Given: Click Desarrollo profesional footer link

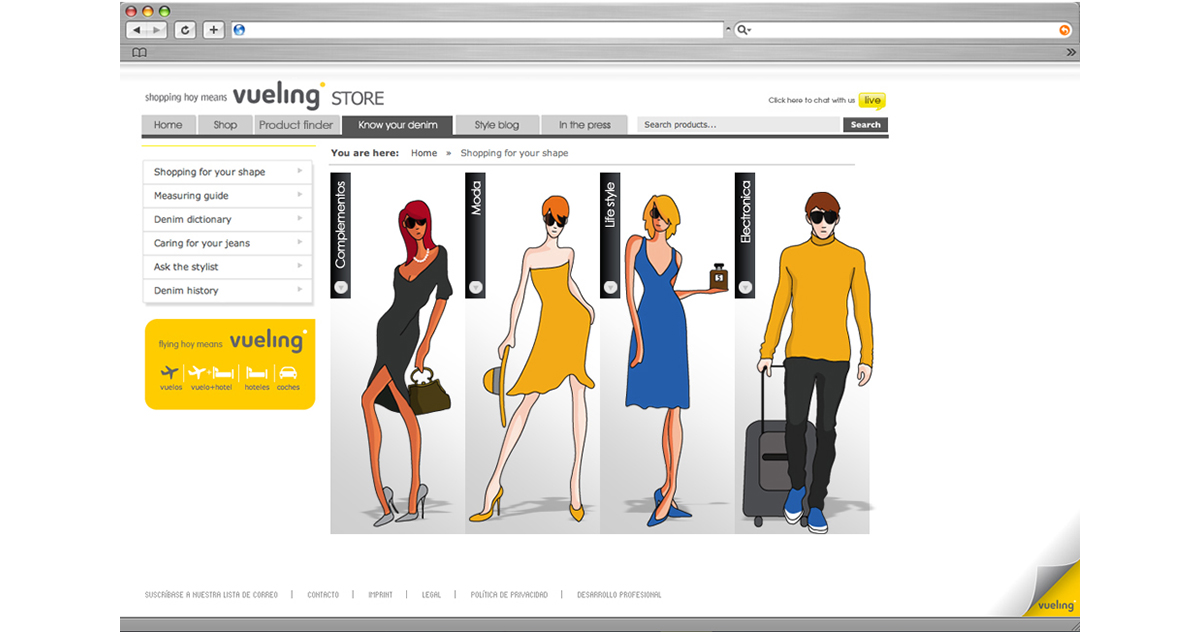Looking at the screenshot, I should click(x=619, y=595).
